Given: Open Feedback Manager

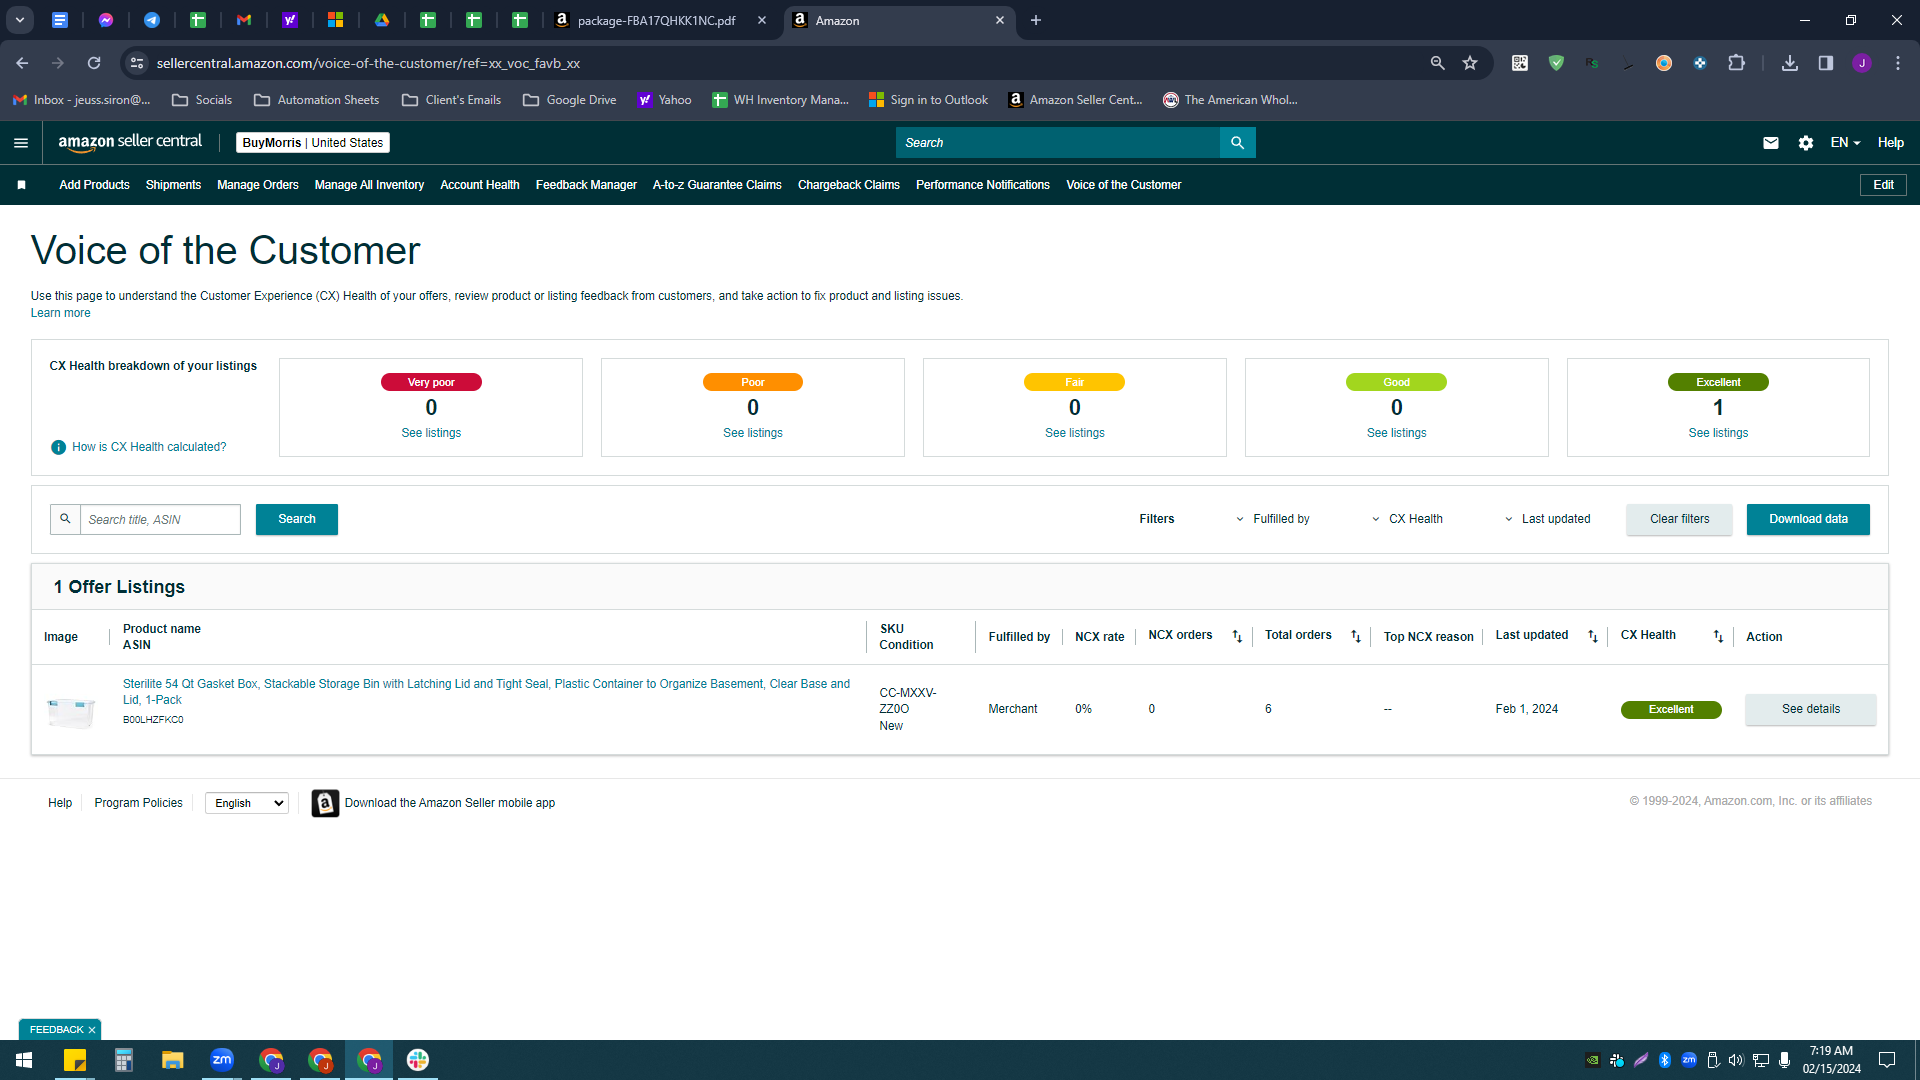Looking at the screenshot, I should point(586,185).
